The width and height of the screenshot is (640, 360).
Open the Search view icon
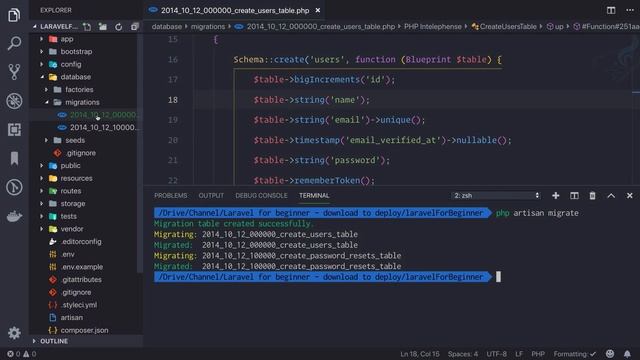(14, 43)
